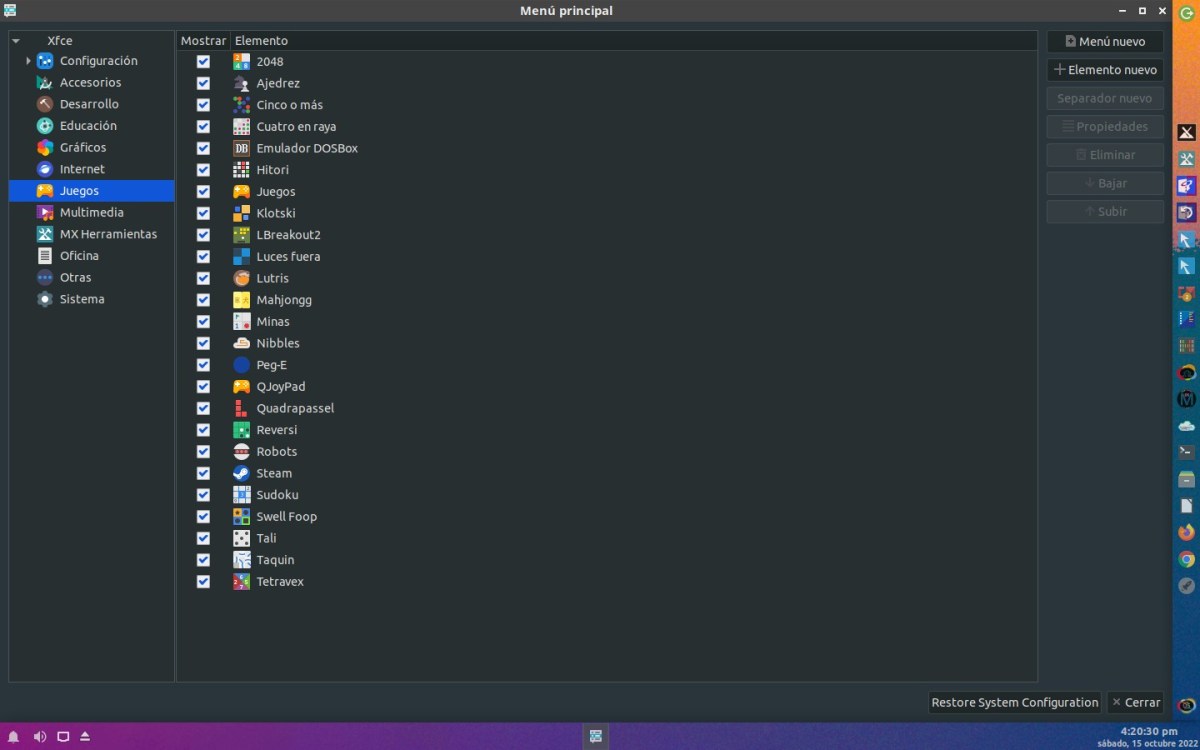Select the Steam game entry icon
This screenshot has height=750, width=1200.
241,473
